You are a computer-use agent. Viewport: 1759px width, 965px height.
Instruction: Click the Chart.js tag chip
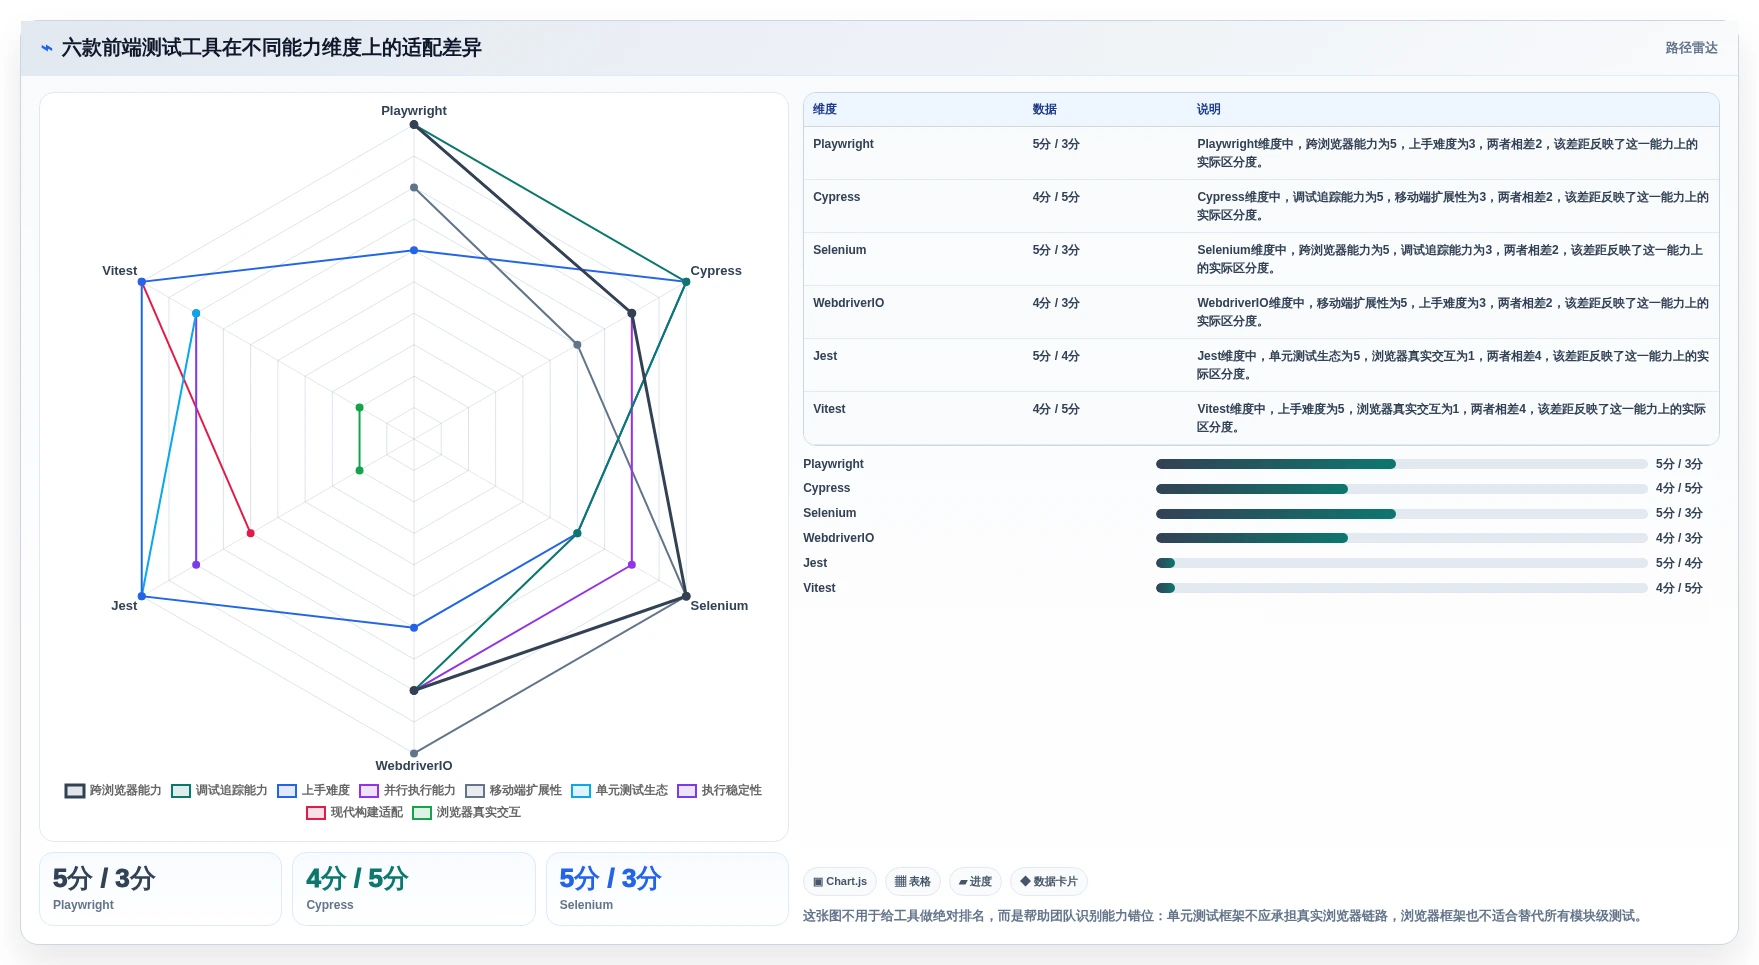tap(840, 881)
